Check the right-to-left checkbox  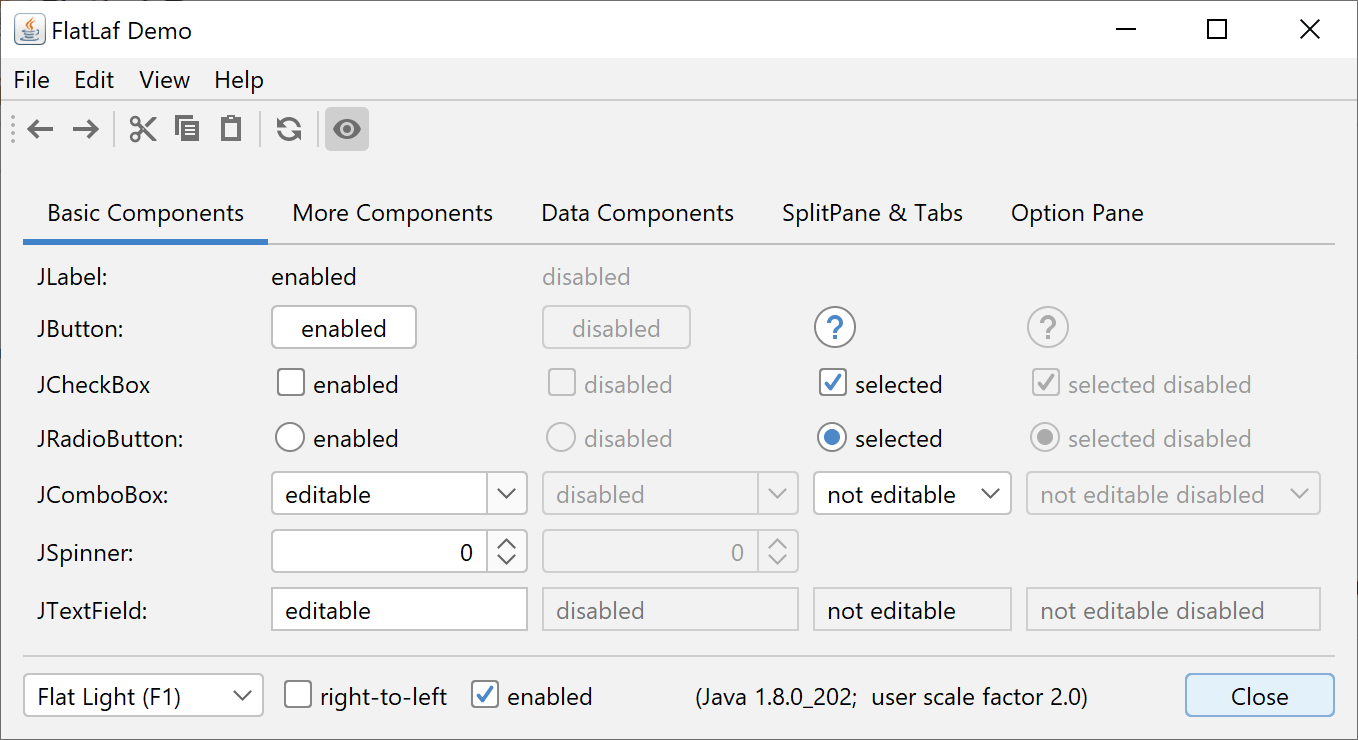[298, 695]
